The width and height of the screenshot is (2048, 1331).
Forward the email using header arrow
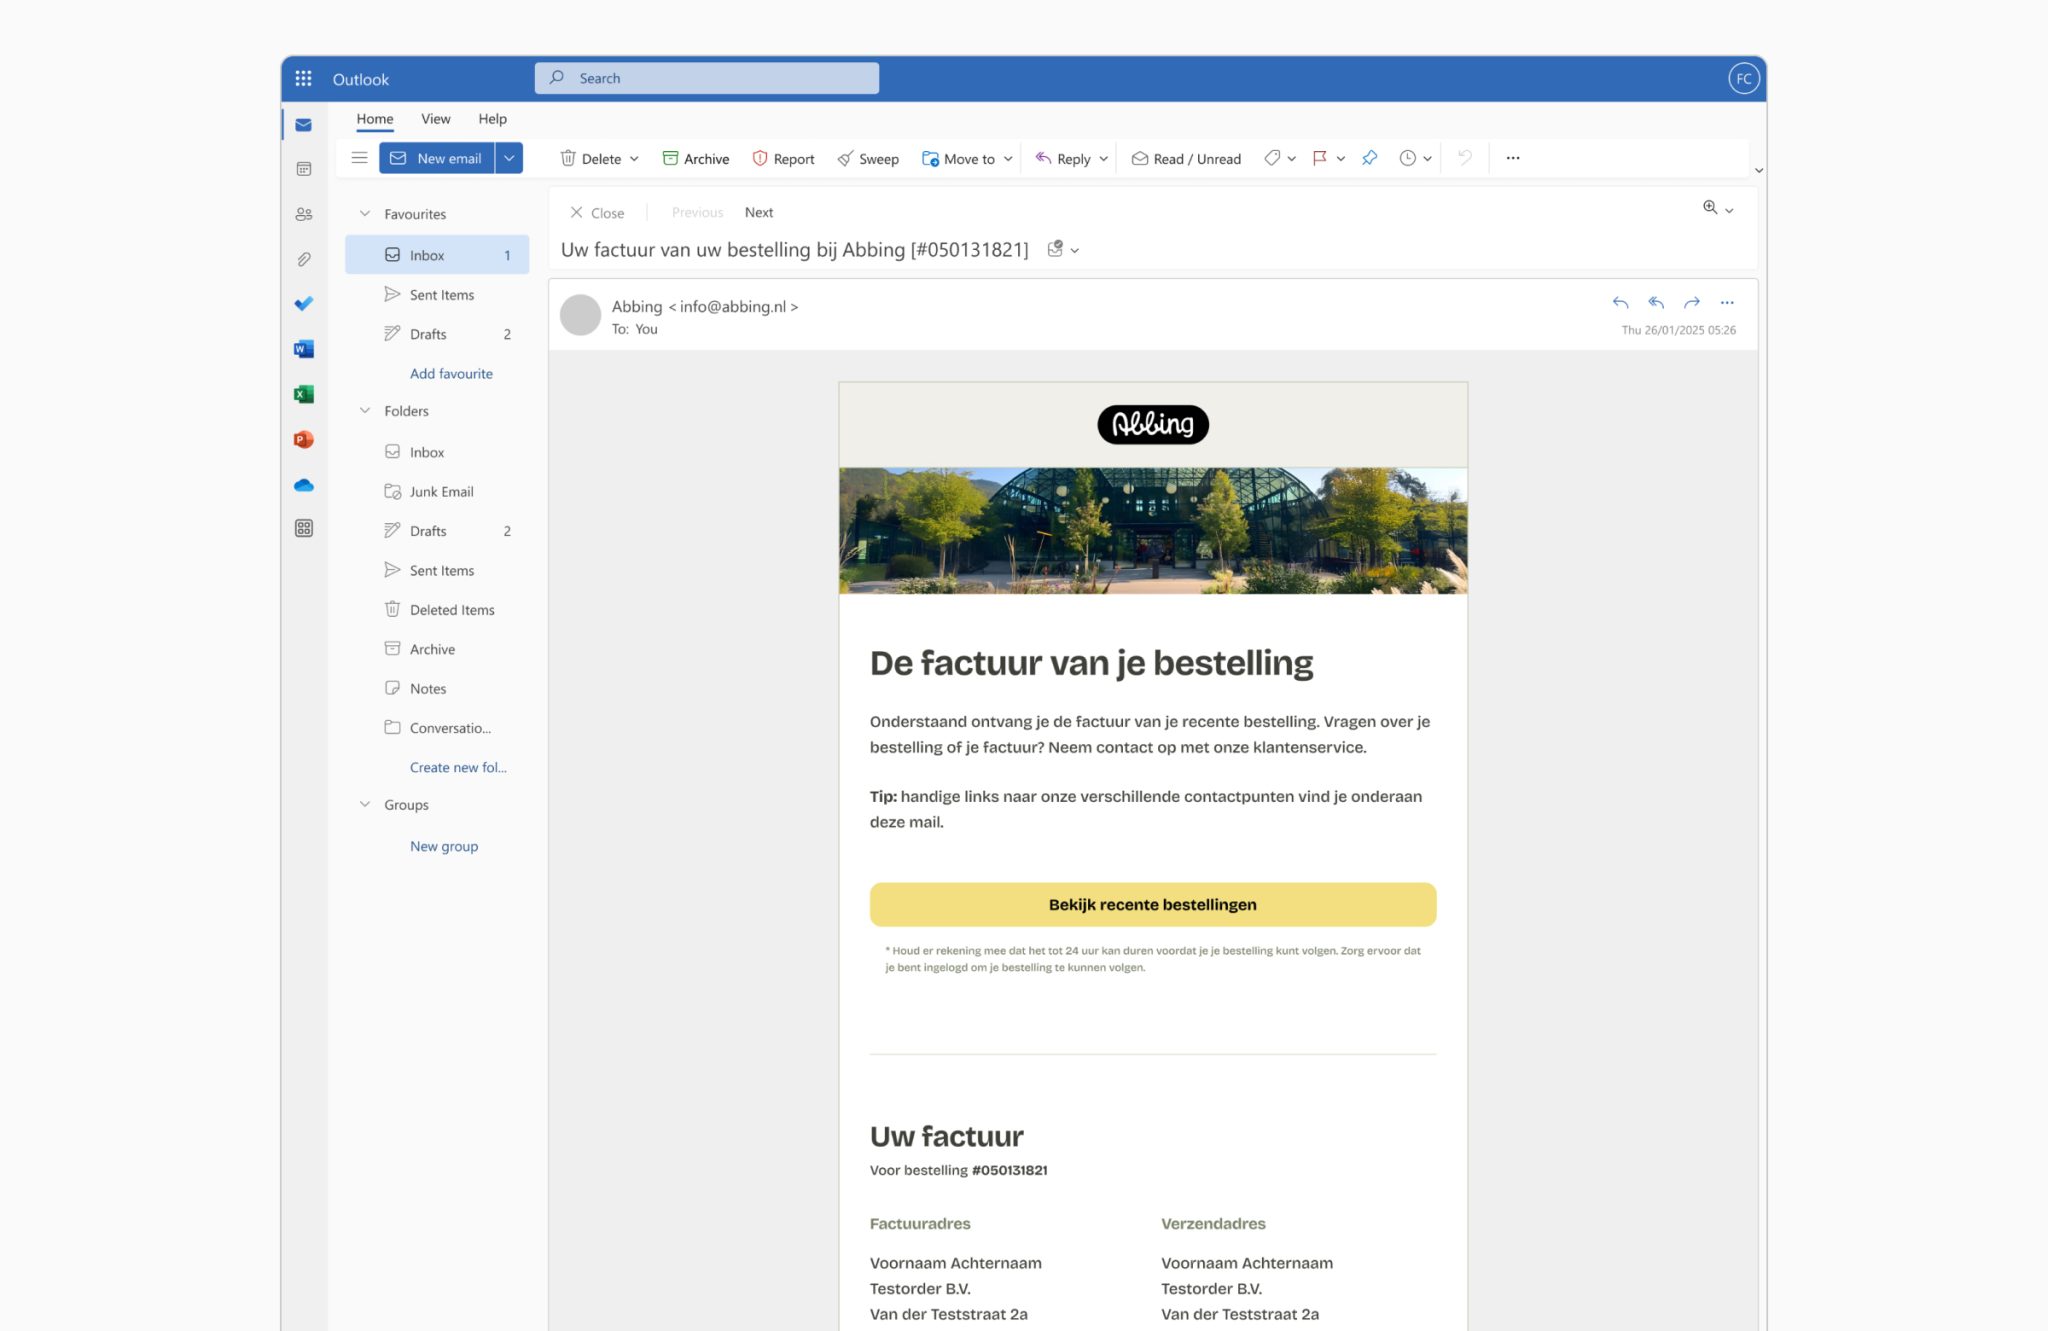point(1692,302)
